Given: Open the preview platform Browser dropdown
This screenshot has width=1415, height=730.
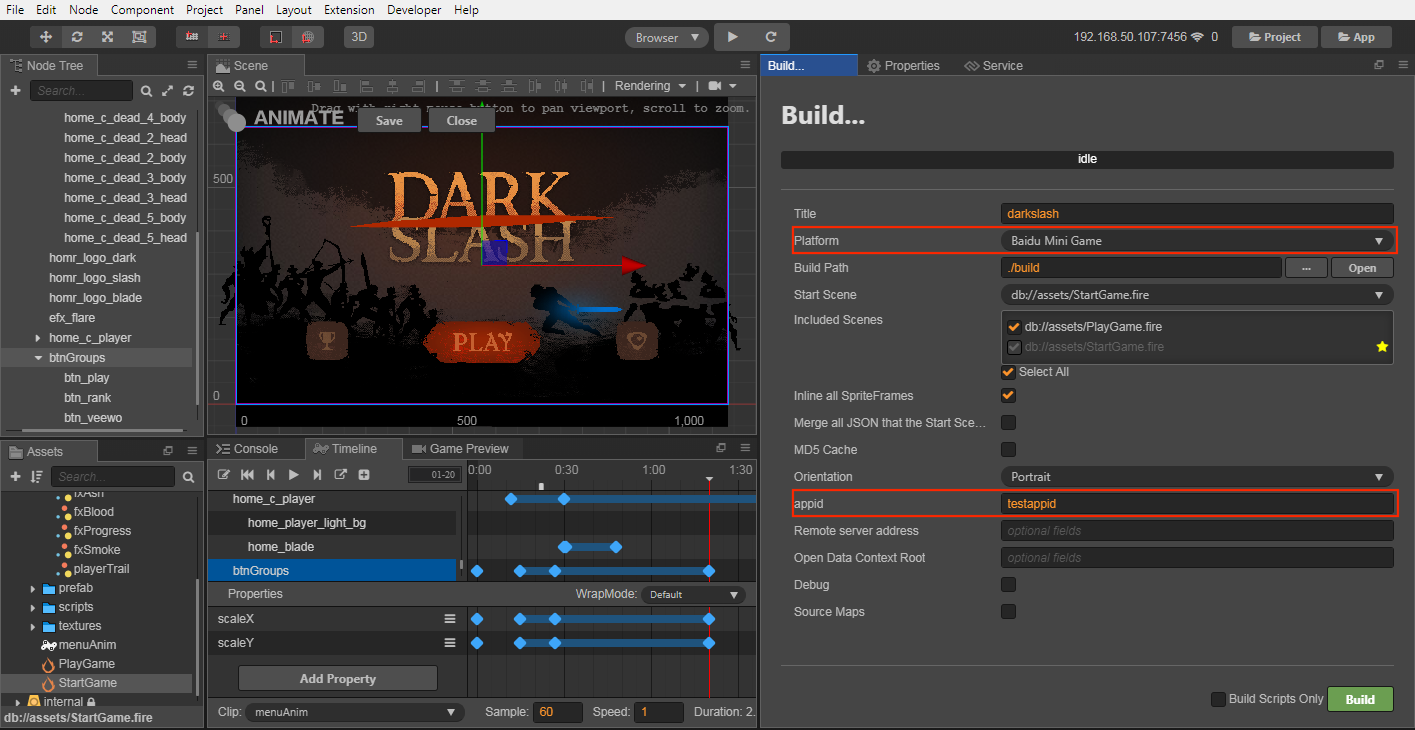Looking at the screenshot, I should pos(667,37).
